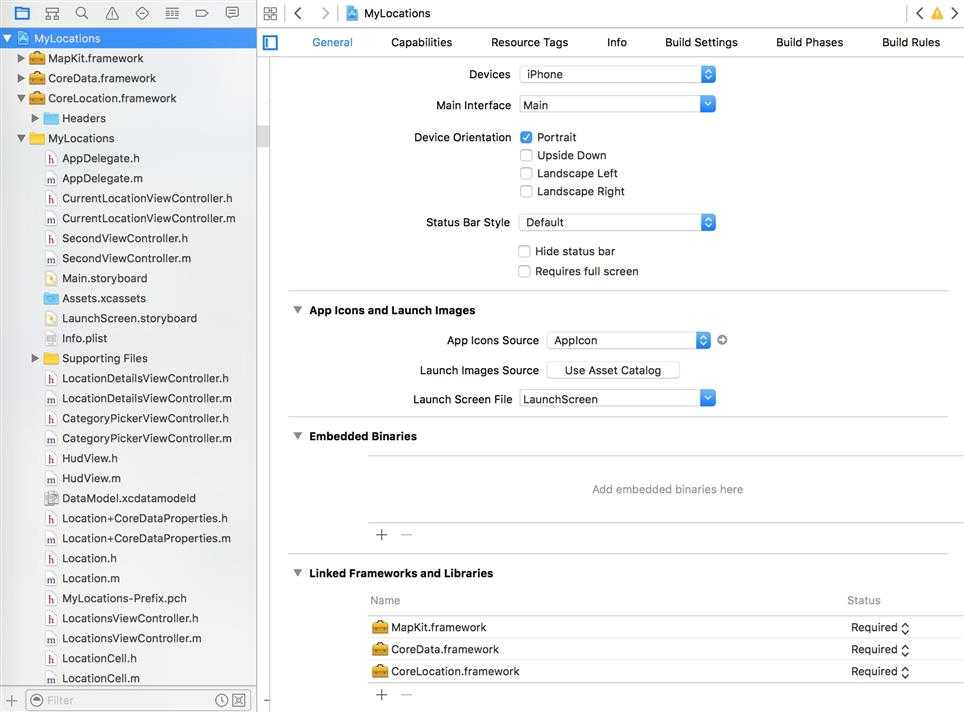Change MapKit.framework Required status stepper
The height and width of the screenshot is (712, 964).
[905, 628]
